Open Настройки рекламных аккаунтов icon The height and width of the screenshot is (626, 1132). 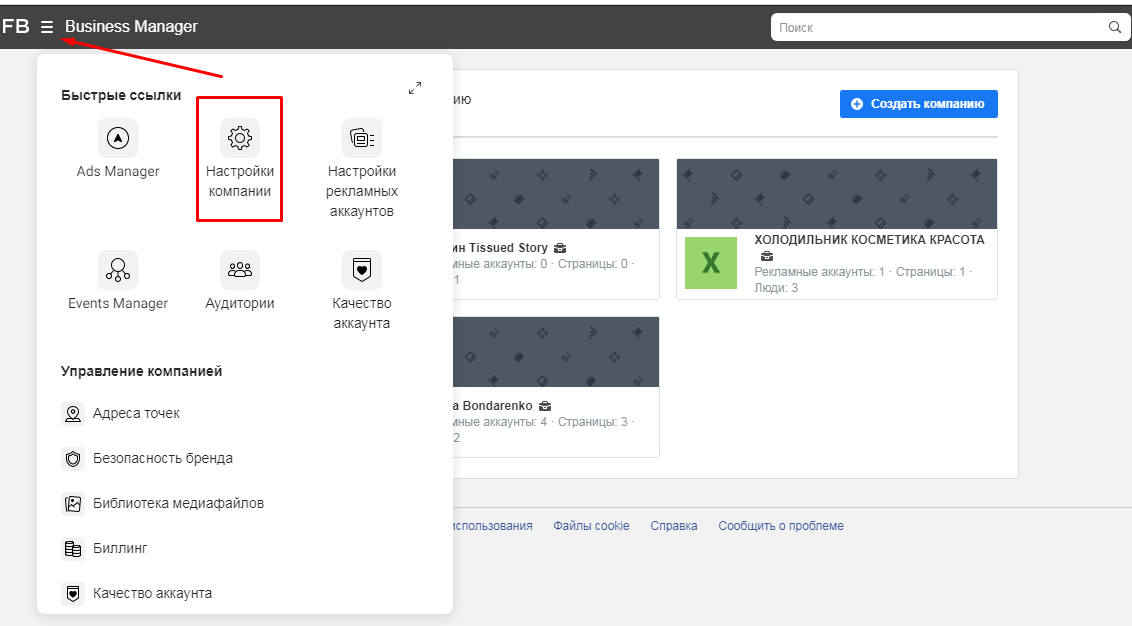click(362, 138)
